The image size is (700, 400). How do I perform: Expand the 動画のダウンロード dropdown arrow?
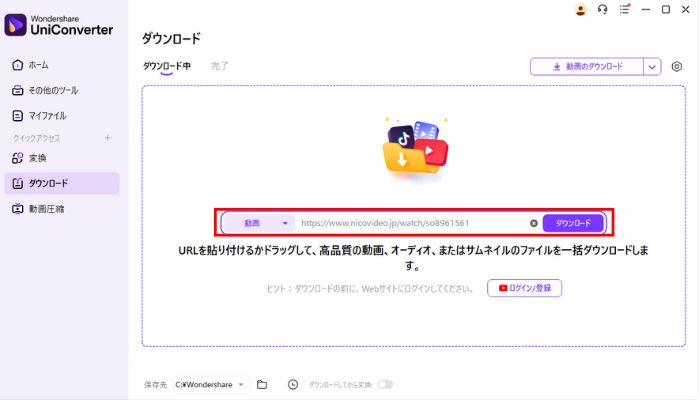coord(652,67)
